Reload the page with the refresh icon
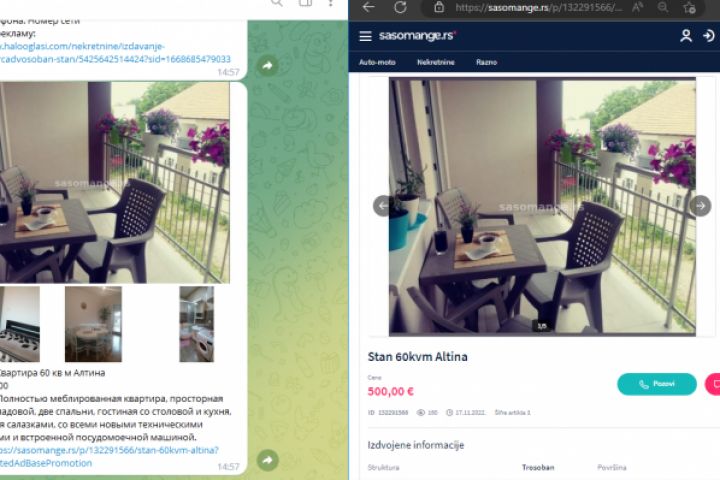Screen dimensions: 720x480 pos(400,7)
